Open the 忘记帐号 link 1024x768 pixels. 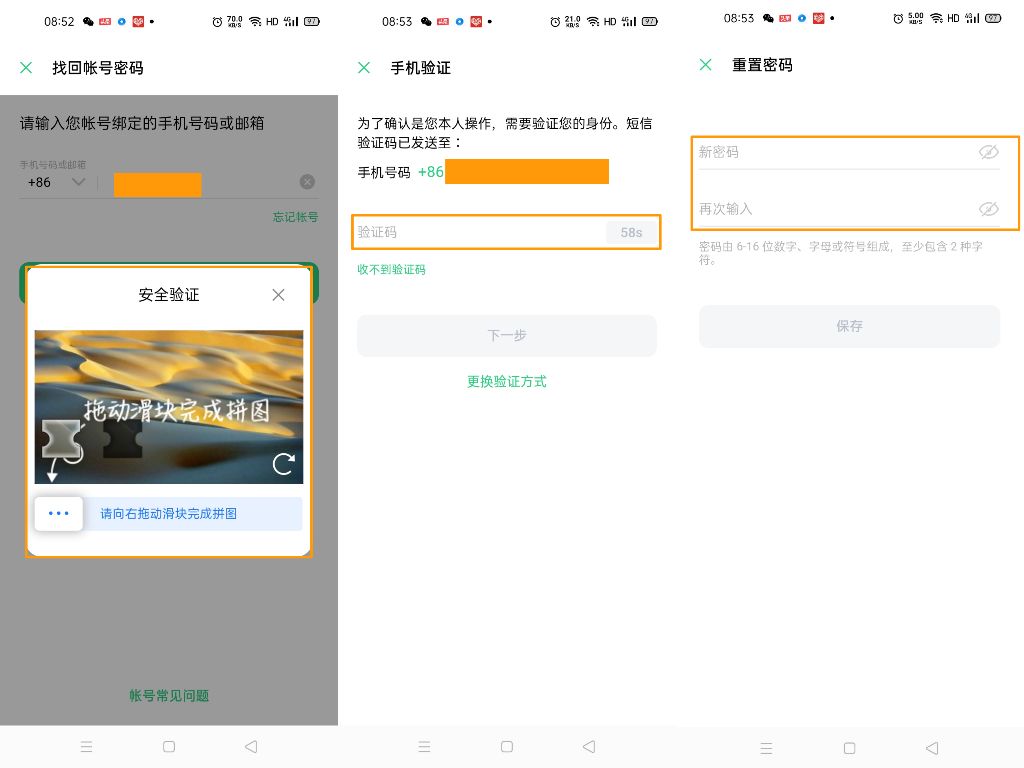coord(296,216)
